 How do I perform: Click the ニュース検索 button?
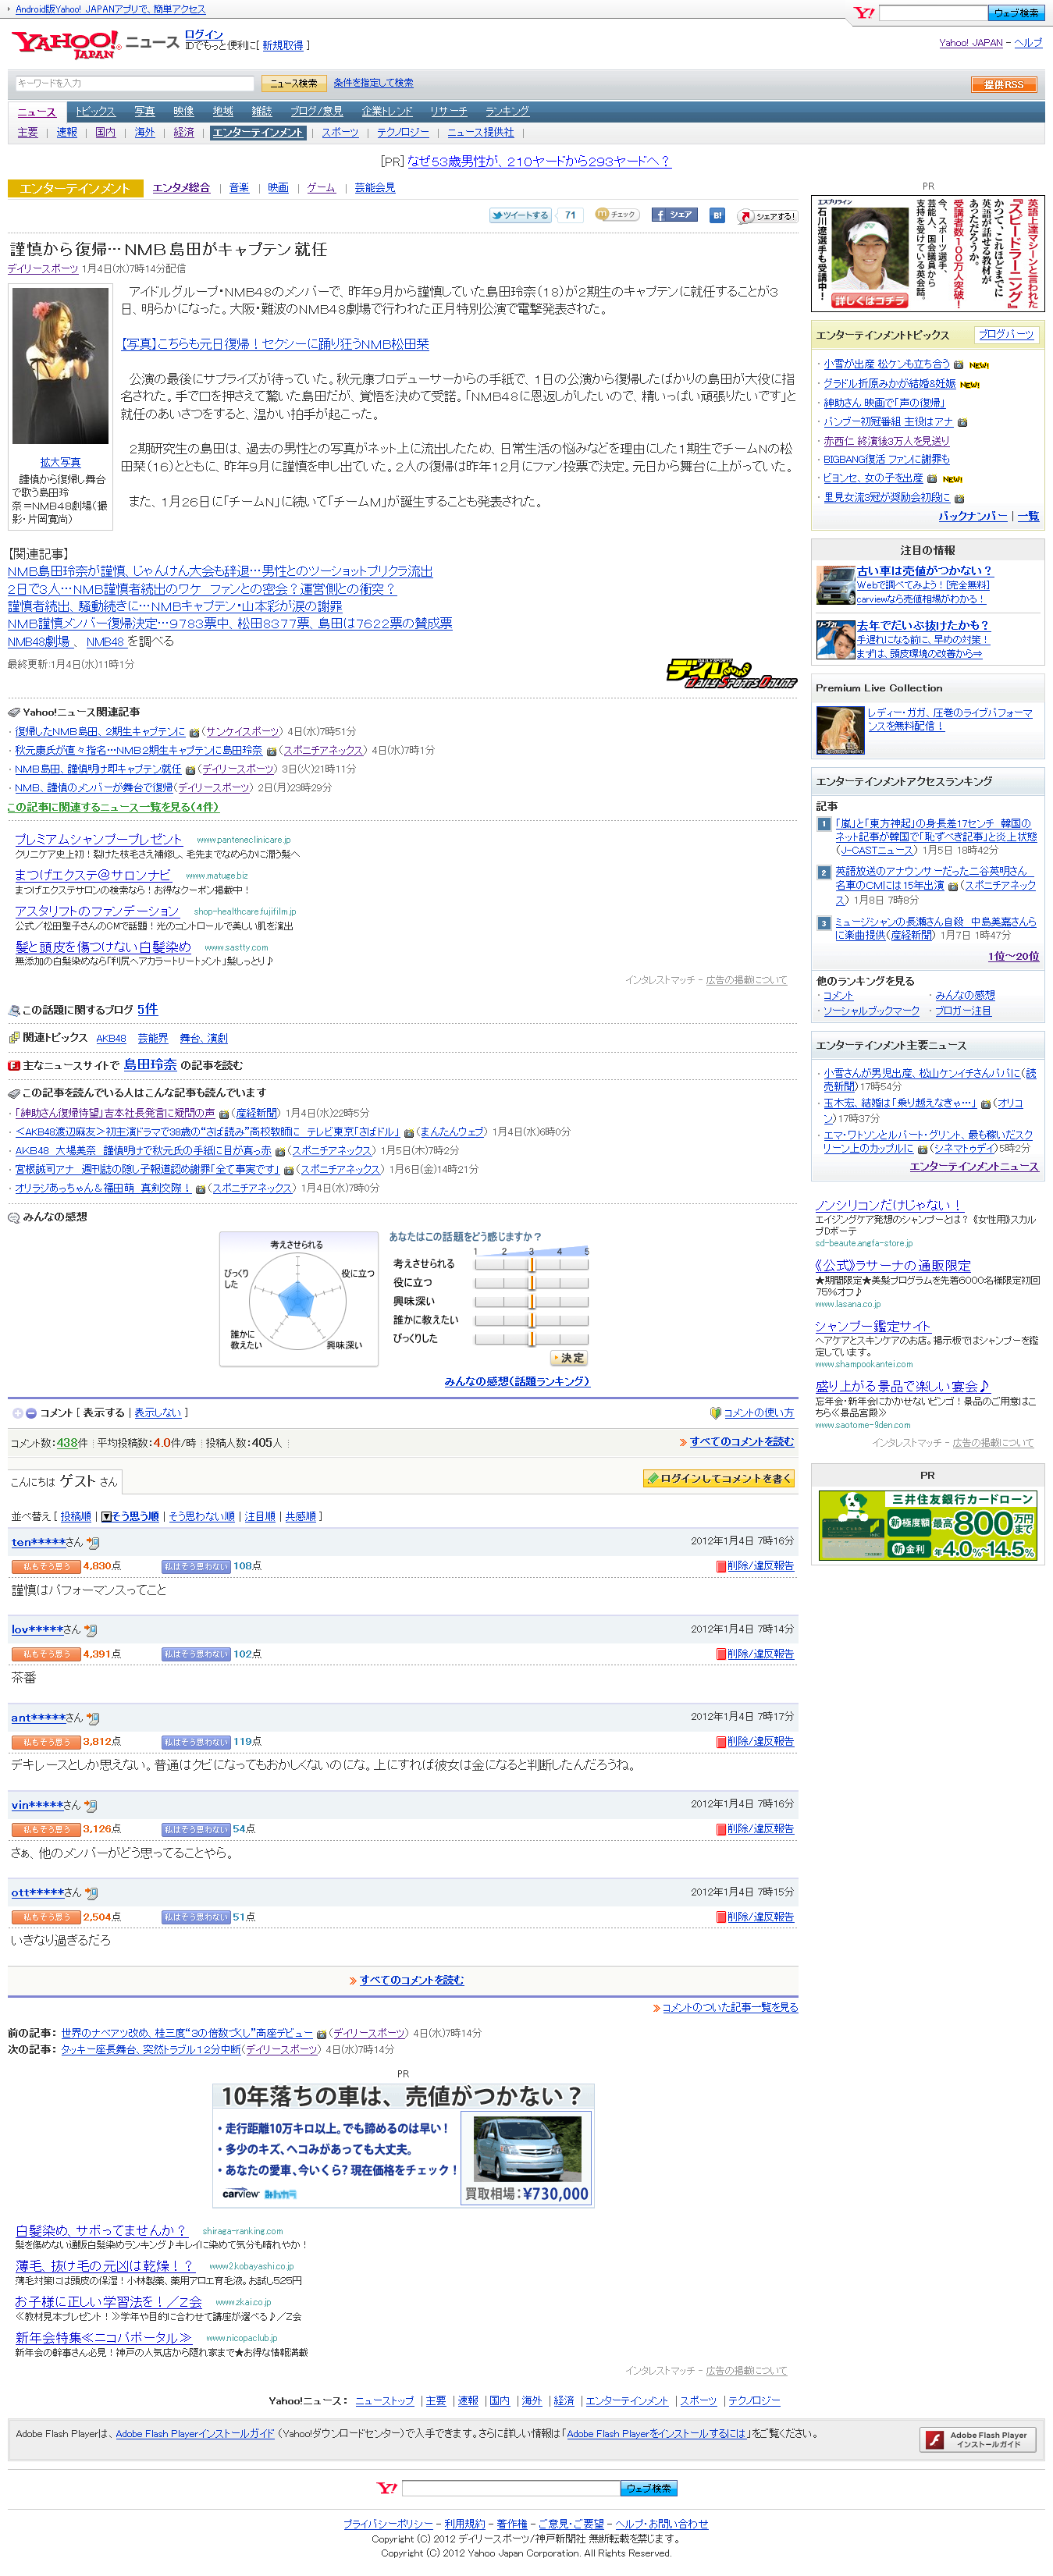point(293,84)
